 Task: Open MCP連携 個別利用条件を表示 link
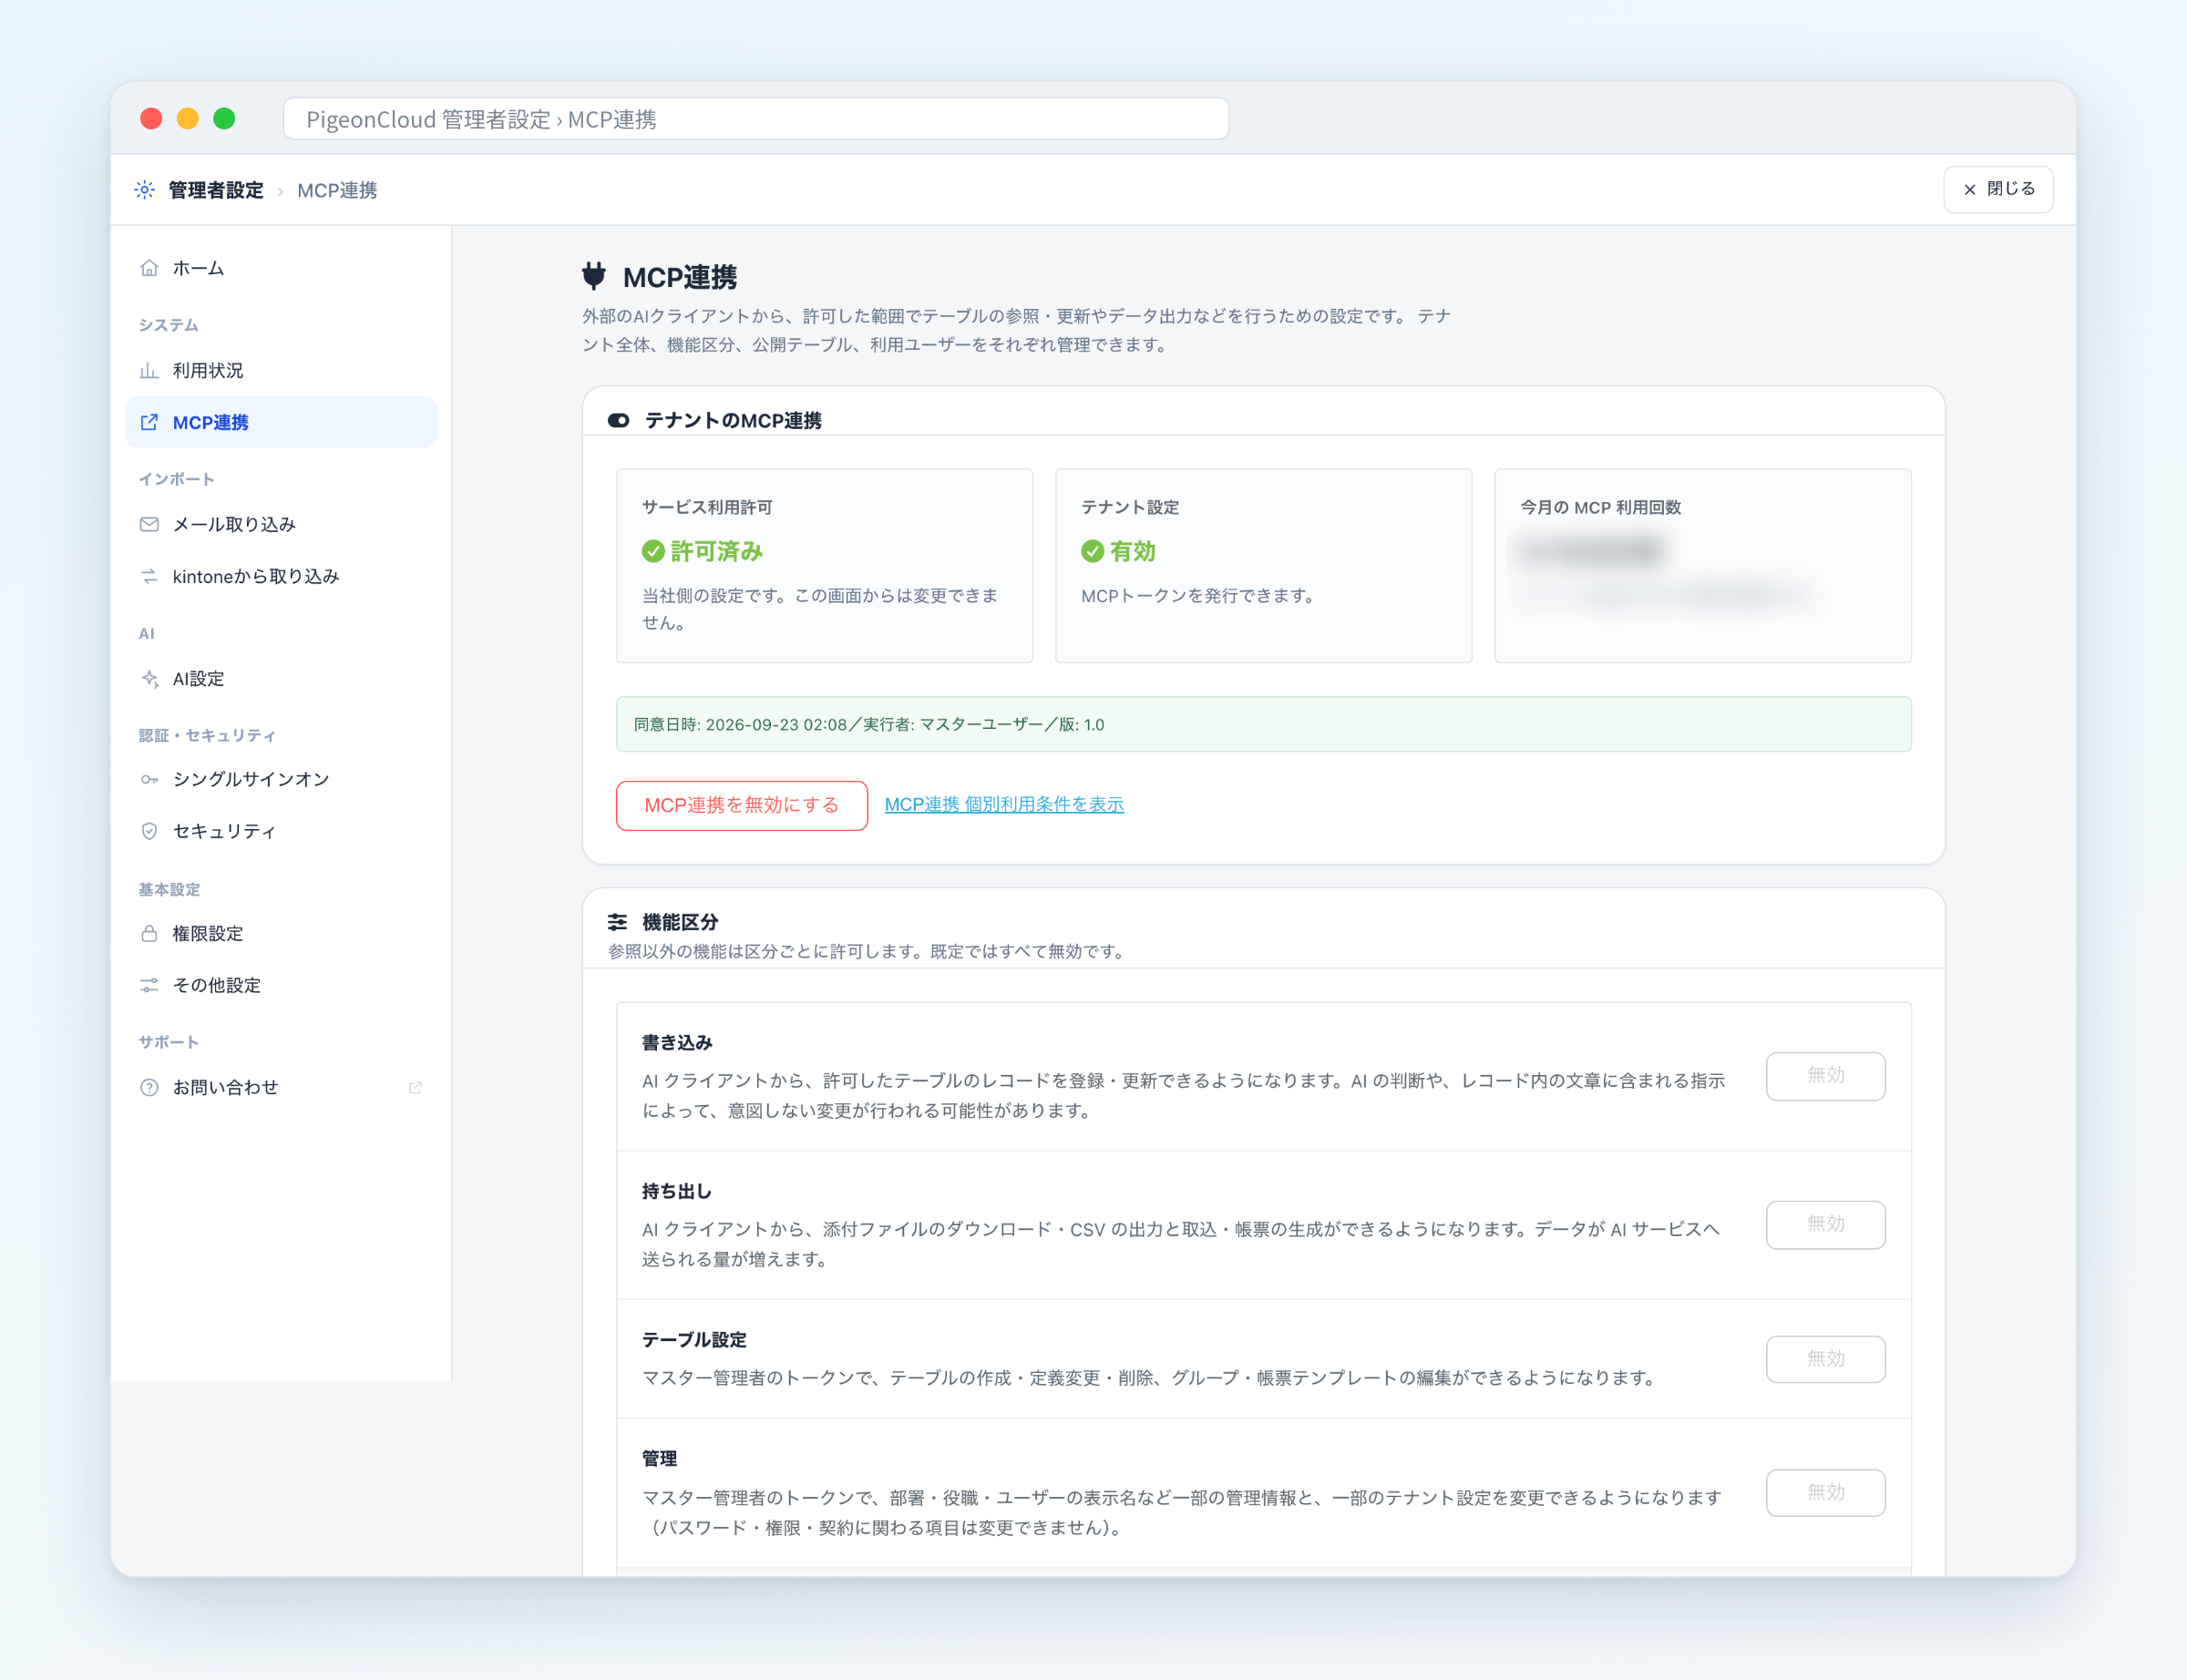coord(1004,804)
